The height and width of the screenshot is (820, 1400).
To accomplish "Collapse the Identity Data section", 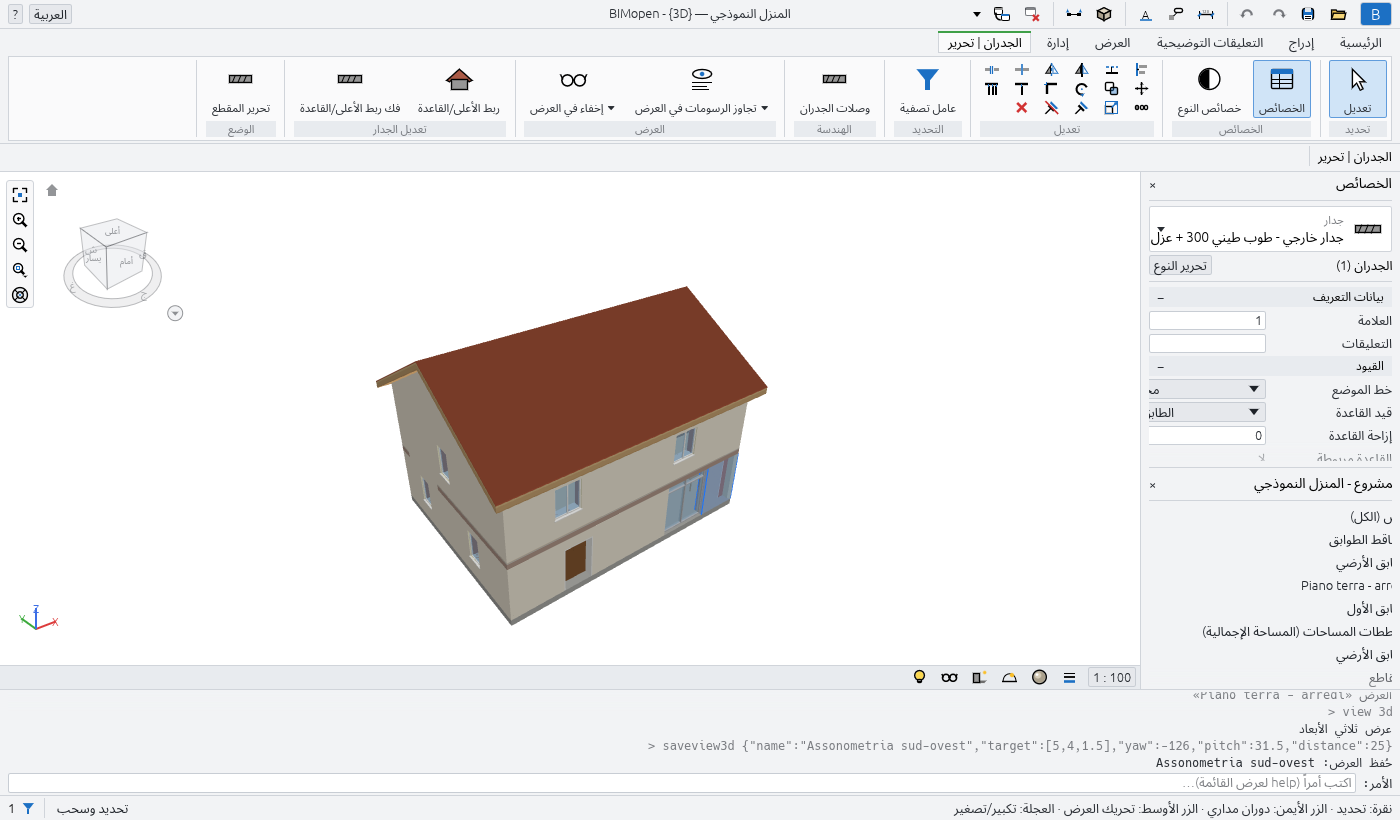I will (x=1160, y=298).
